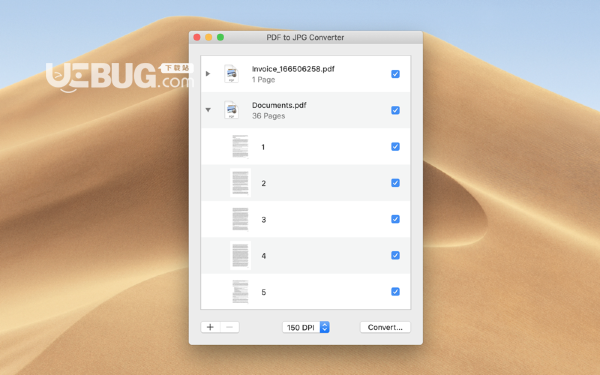The image size is (600, 375).
Task: Zoom the window with green button
Action: [220, 37]
